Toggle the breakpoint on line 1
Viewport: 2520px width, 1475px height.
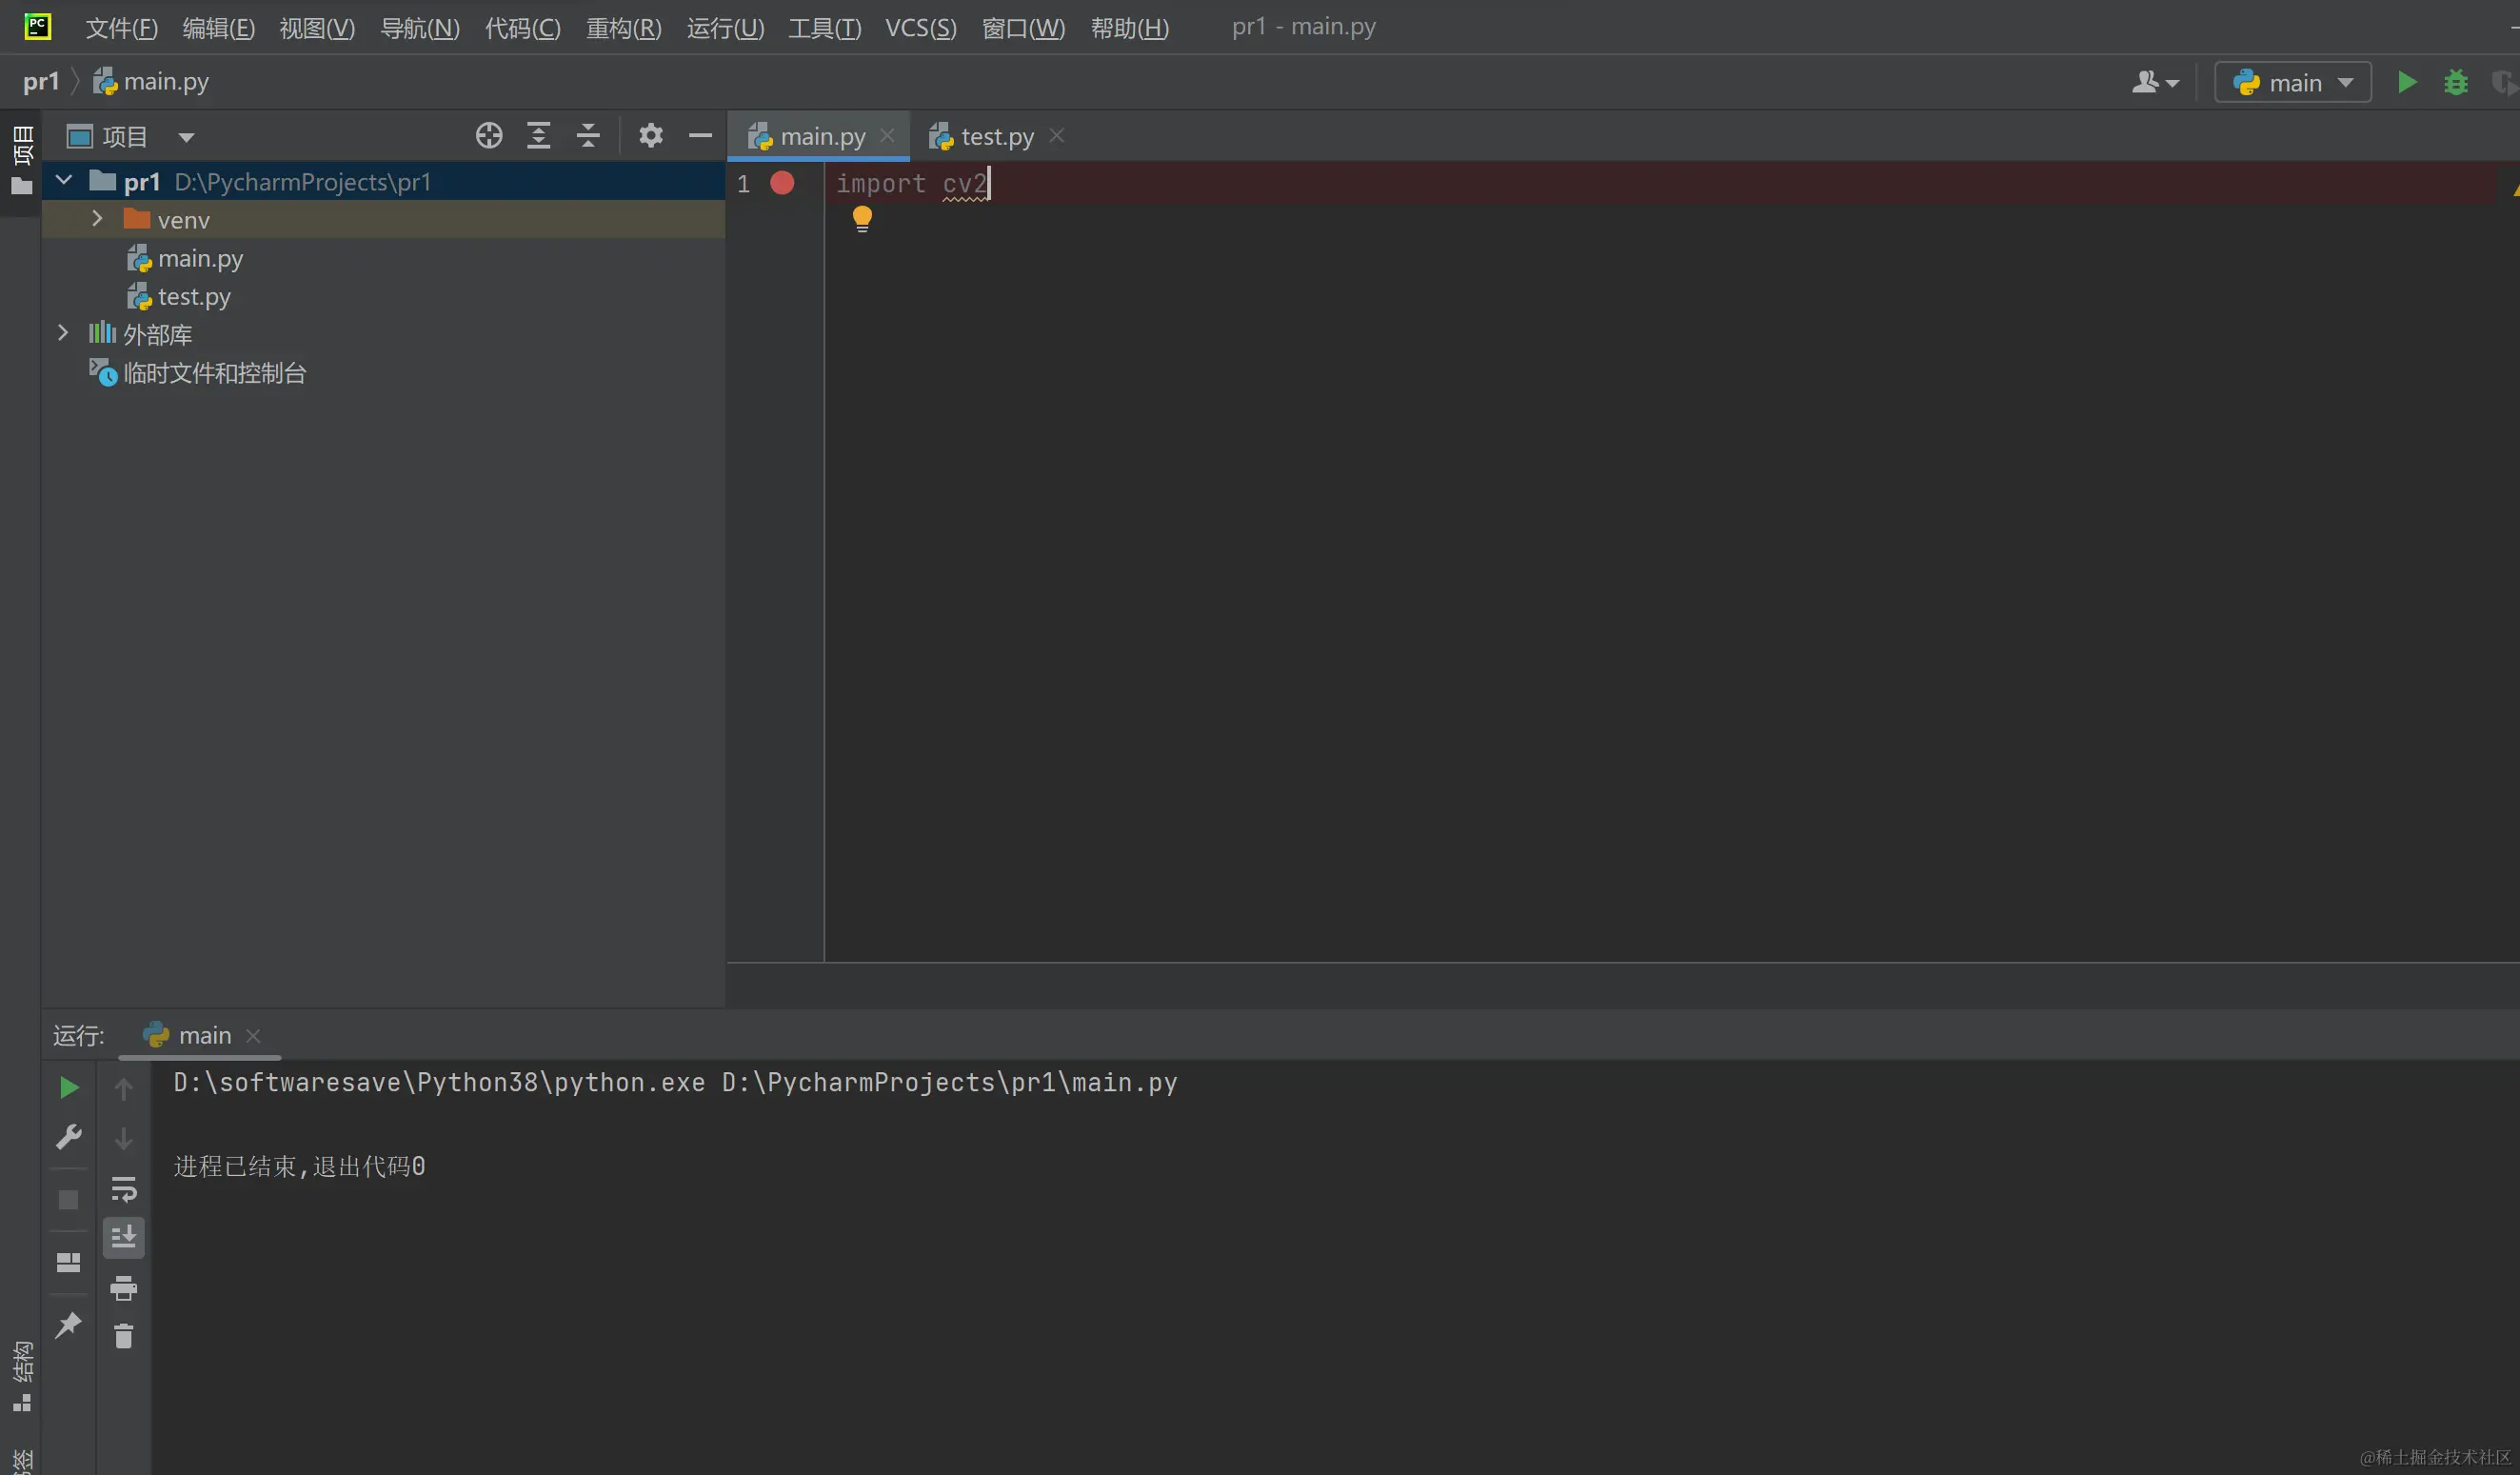[x=782, y=183]
